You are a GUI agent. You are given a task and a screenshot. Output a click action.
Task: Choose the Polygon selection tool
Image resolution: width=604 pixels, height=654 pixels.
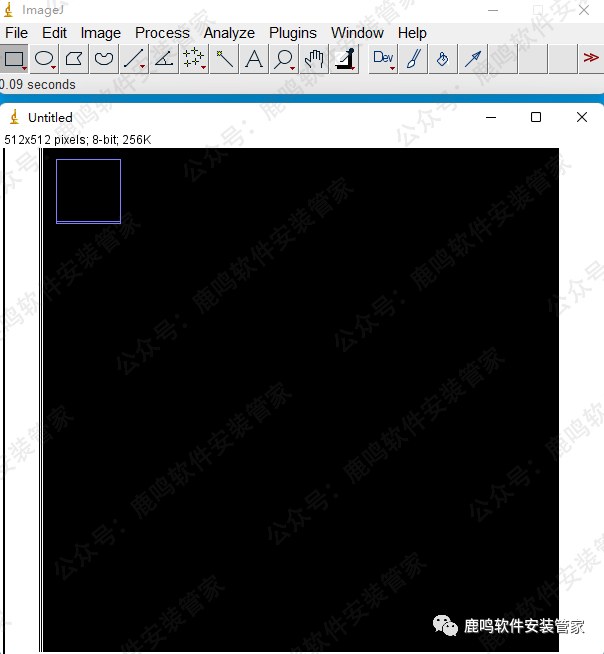click(74, 59)
